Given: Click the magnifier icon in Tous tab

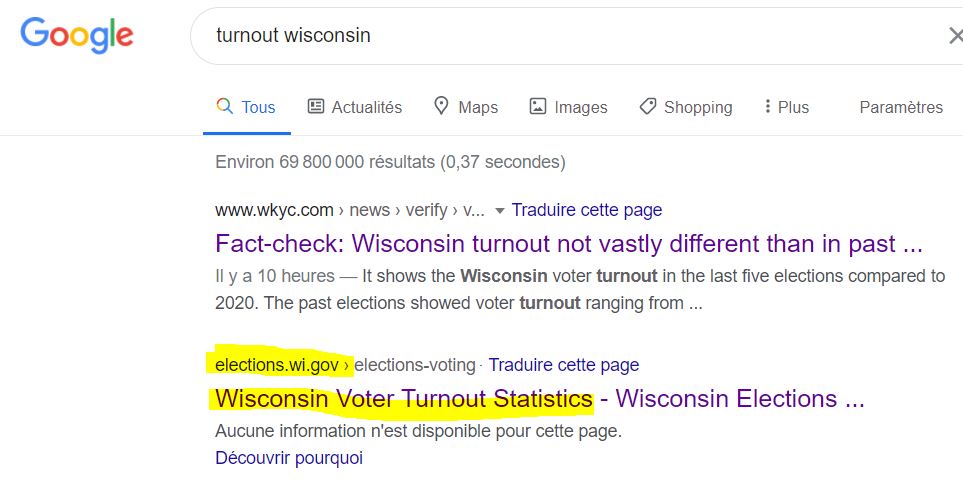Looking at the screenshot, I should (225, 106).
